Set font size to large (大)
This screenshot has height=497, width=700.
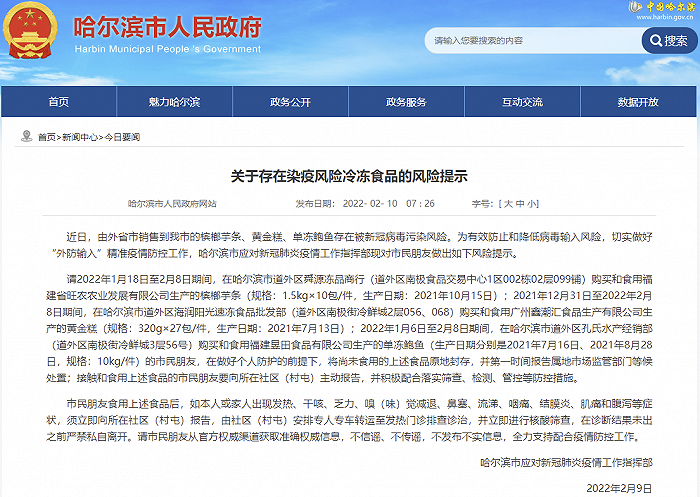click(509, 203)
